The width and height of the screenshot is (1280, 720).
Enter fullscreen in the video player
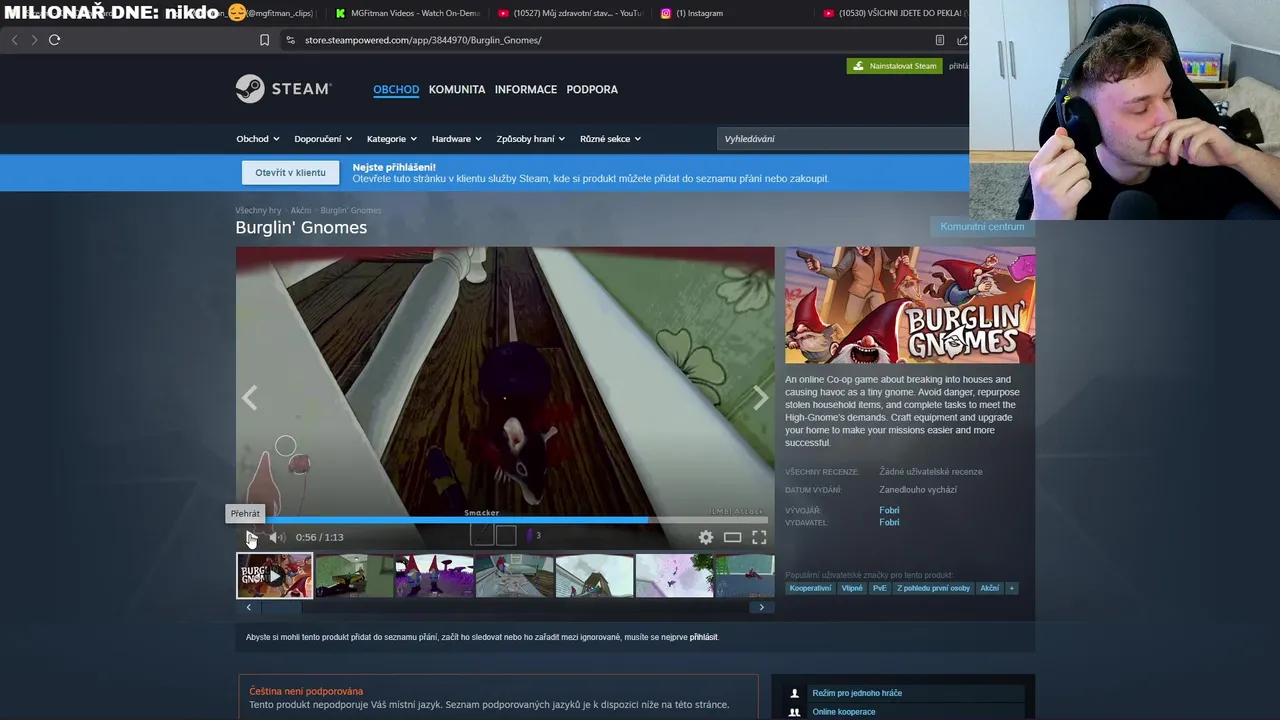[x=759, y=537]
